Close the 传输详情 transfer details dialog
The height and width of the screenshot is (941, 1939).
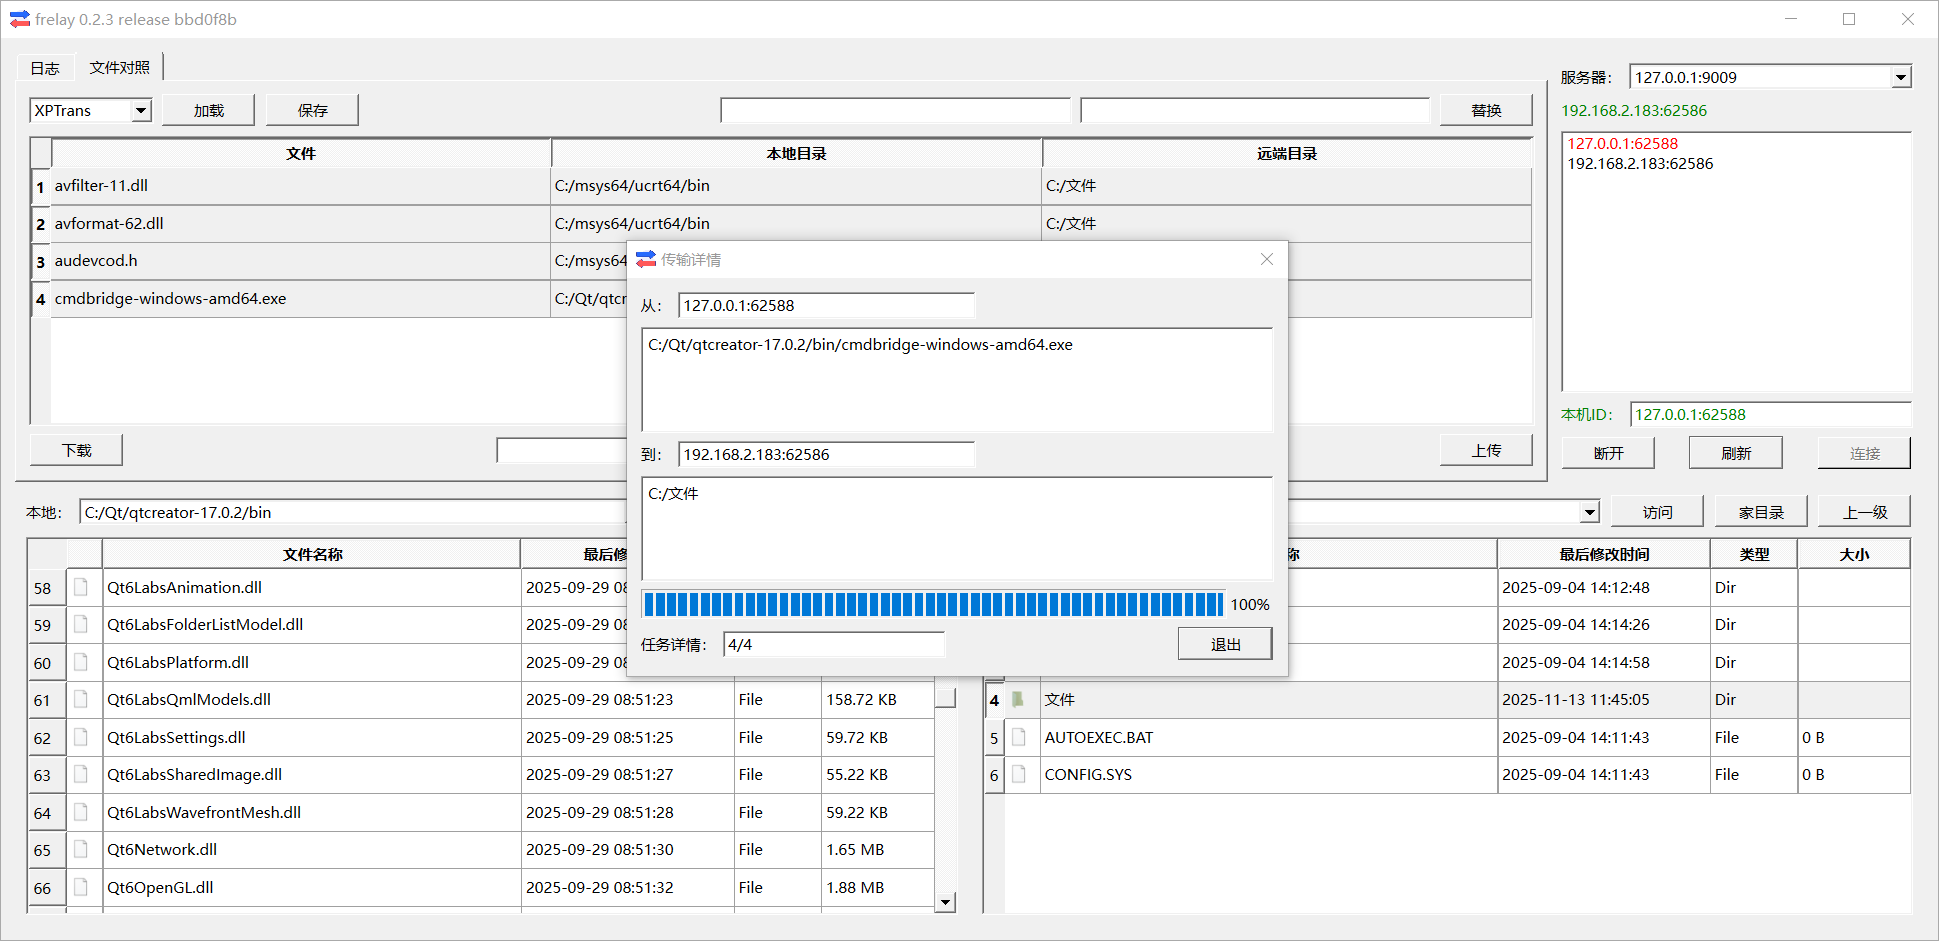pos(1266,259)
